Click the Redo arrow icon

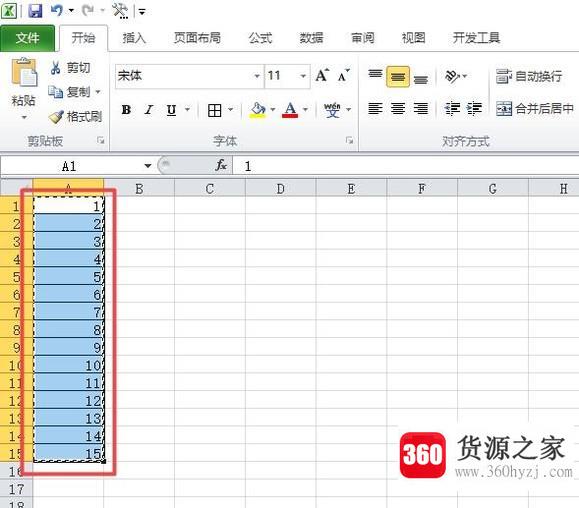point(88,10)
